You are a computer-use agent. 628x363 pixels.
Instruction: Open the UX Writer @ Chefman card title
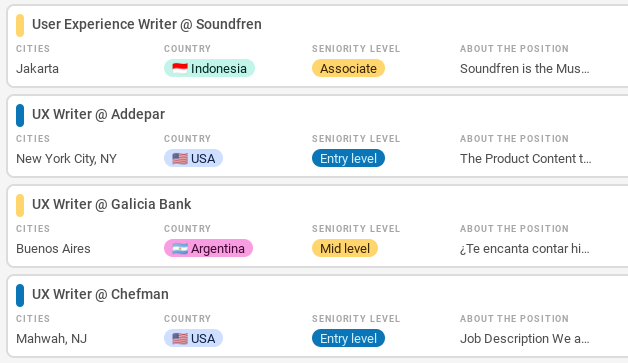pos(100,294)
